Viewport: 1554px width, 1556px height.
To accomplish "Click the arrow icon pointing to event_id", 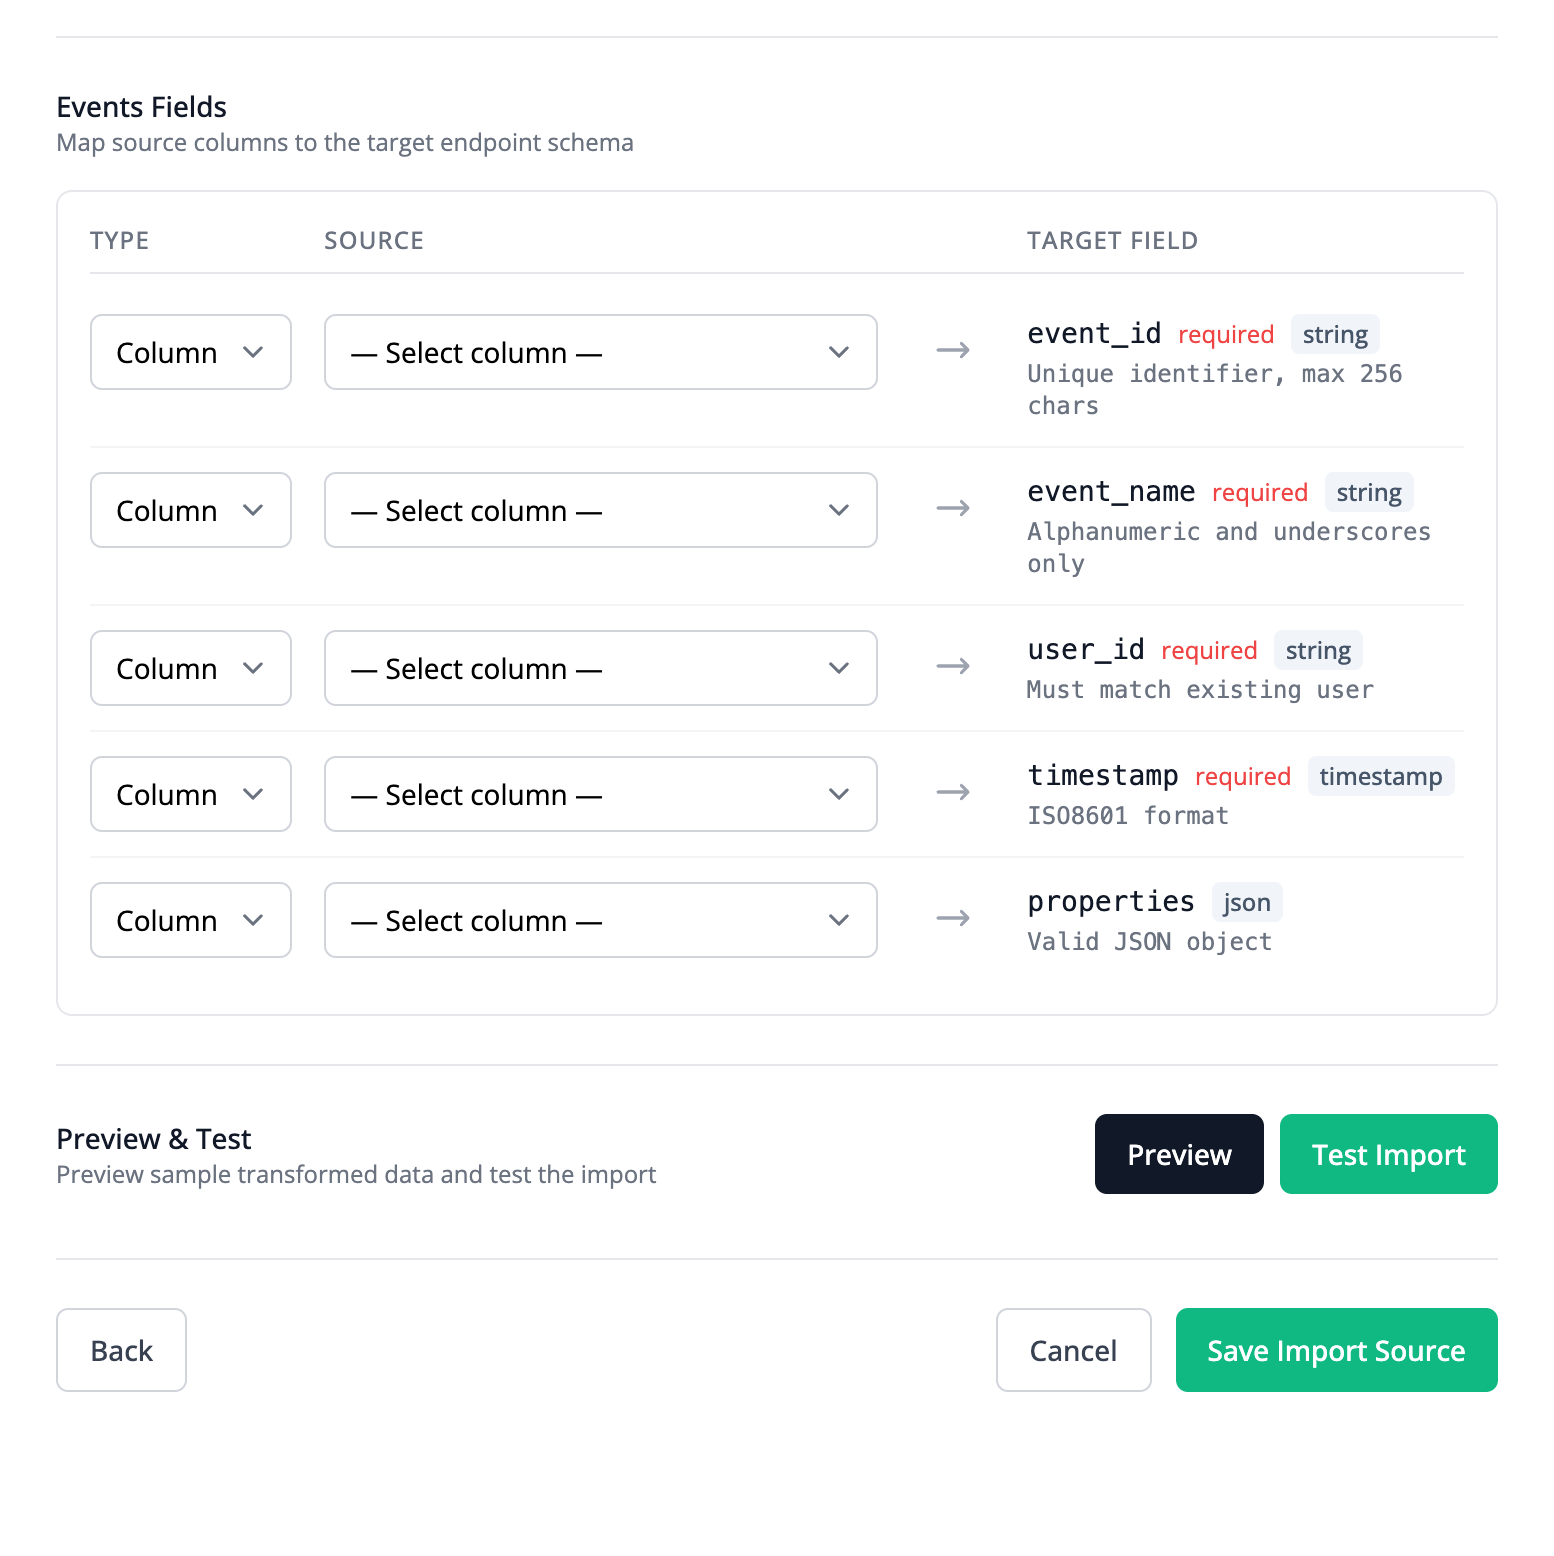I will tap(952, 350).
